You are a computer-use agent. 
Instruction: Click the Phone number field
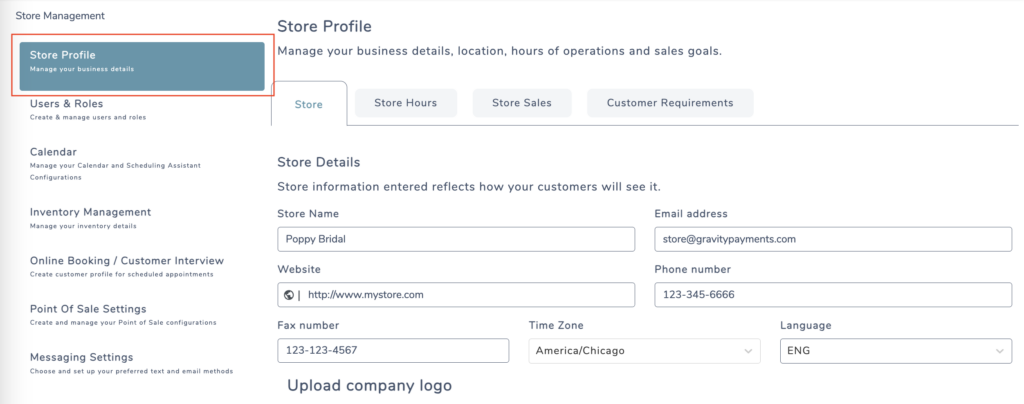click(x=833, y=294)
